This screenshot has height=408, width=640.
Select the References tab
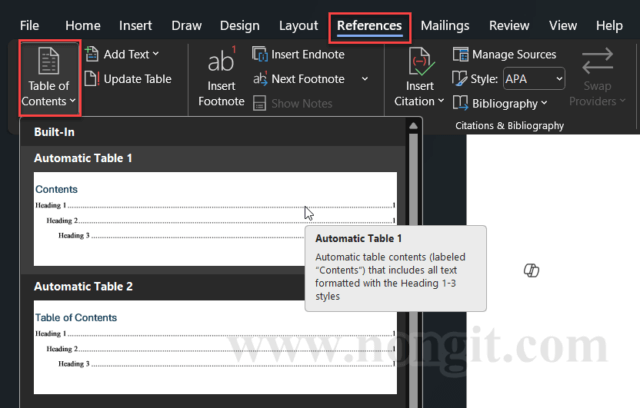tap(369, 27)
